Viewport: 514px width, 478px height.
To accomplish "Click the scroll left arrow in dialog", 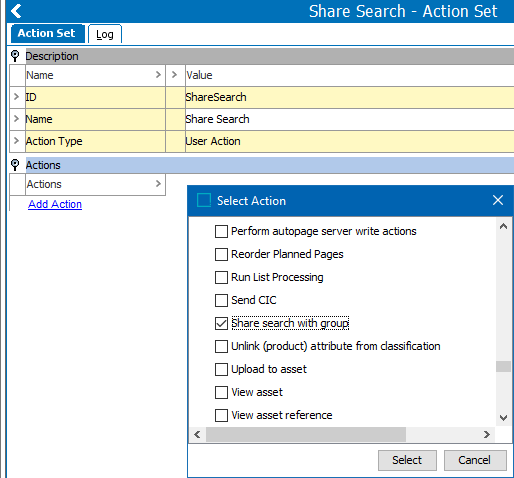I will coord(197,434).
